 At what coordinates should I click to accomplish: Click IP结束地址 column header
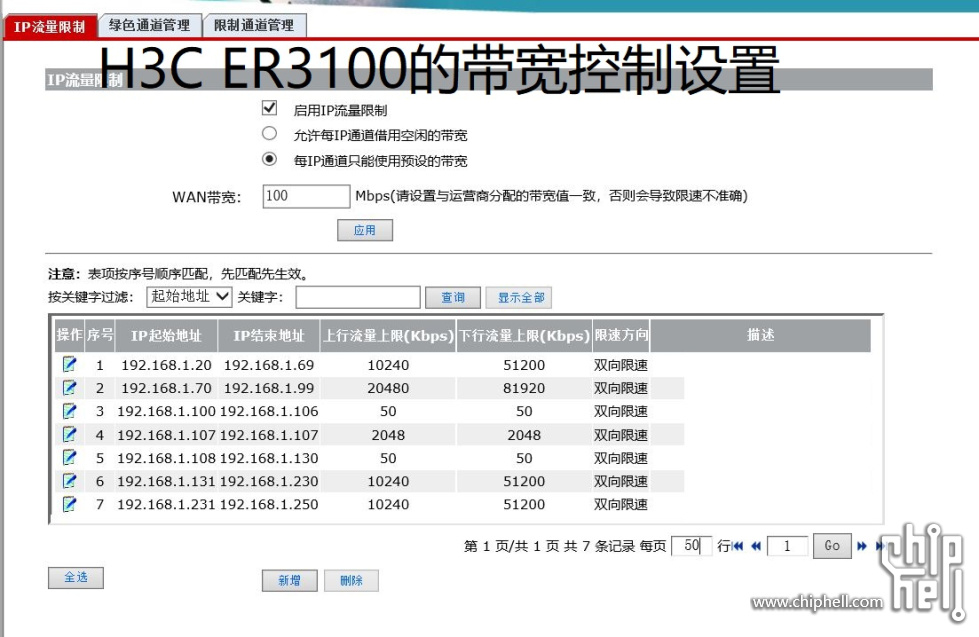click(268, 336)
